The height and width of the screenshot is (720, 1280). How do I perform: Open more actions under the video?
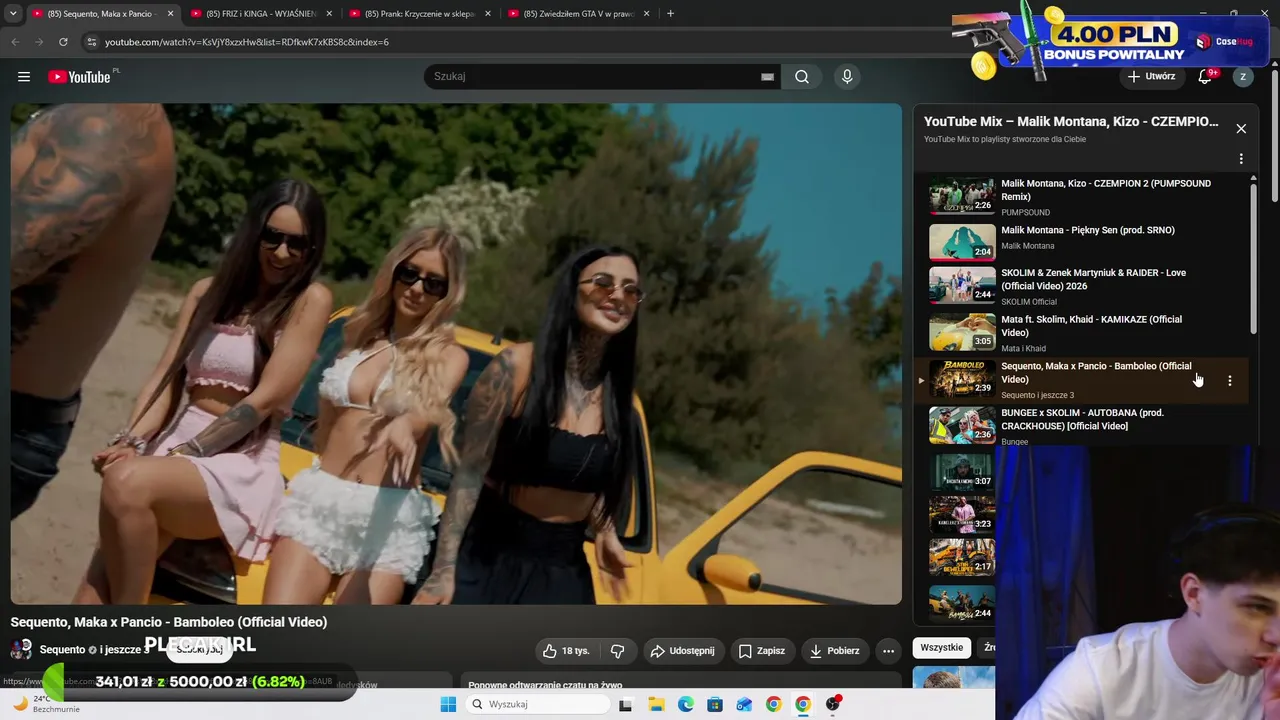pyautogui.click(x=888, y=651)
